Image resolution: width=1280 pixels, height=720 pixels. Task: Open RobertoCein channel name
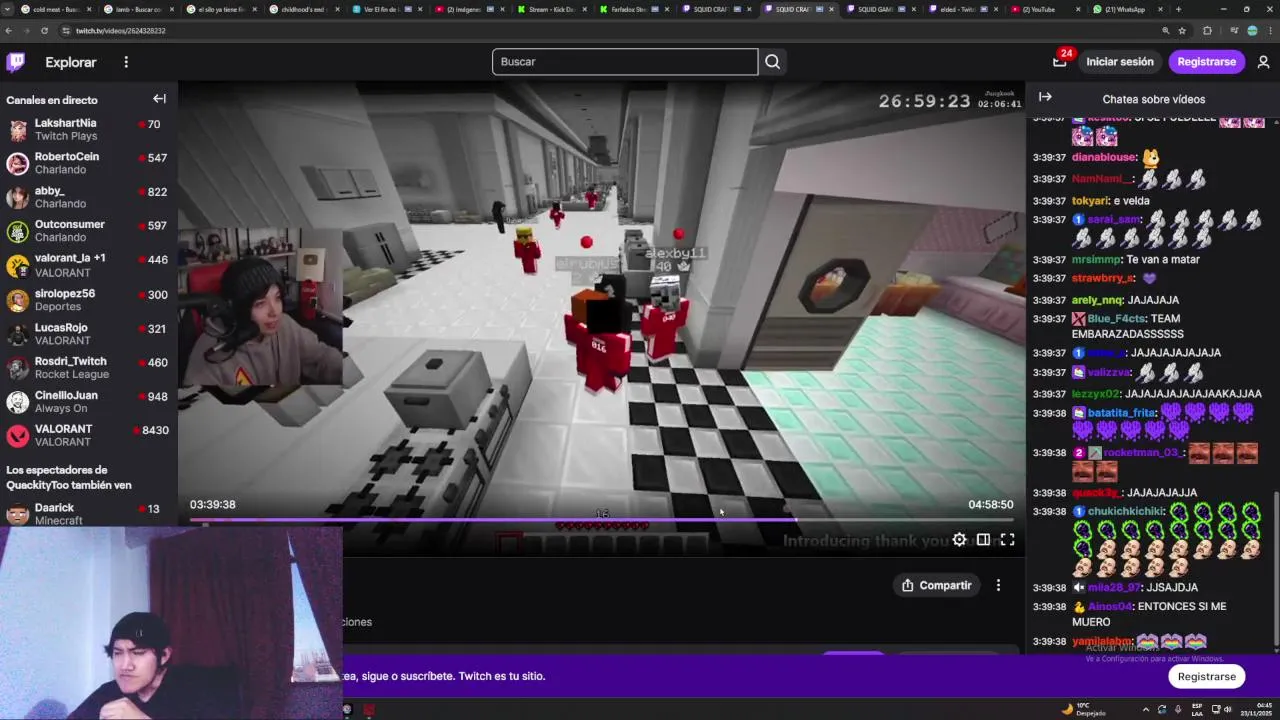tap(67, 157)
